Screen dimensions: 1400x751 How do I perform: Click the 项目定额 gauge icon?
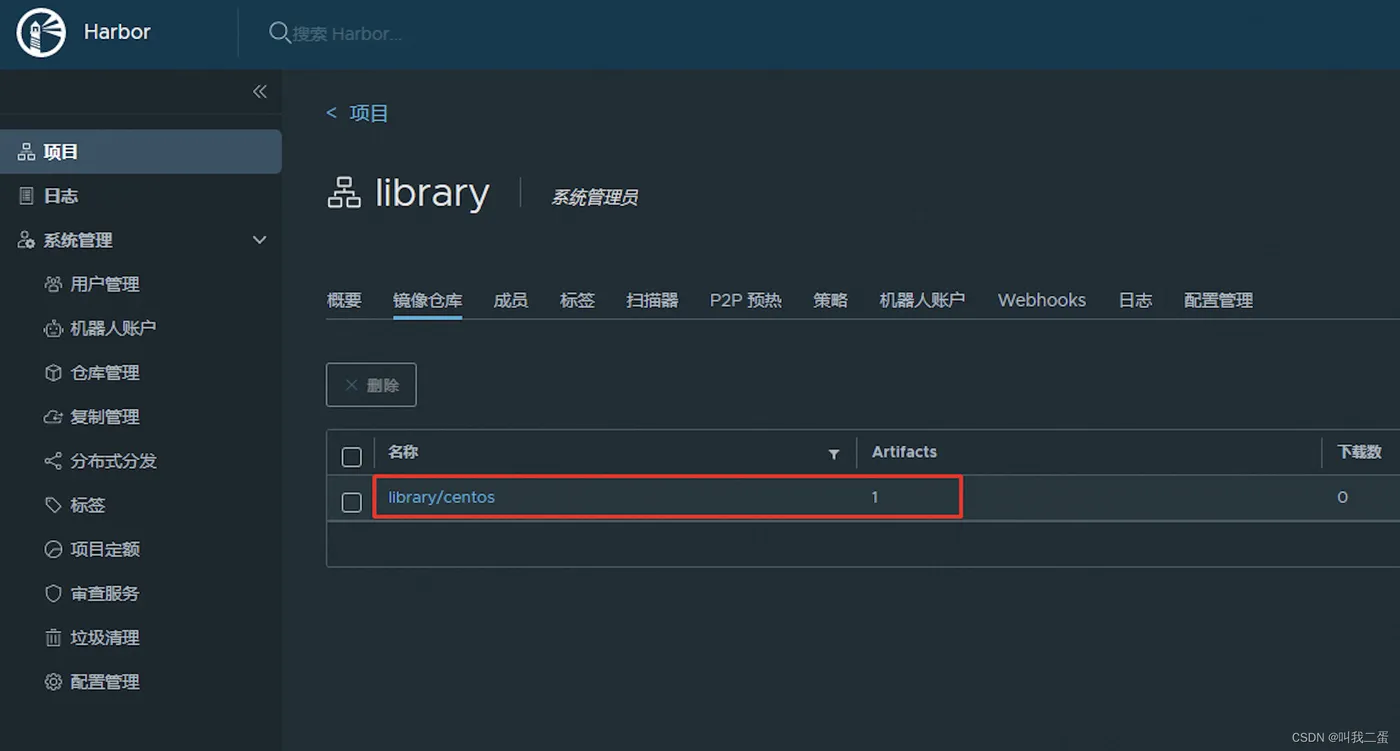click(x=54, y=549)
